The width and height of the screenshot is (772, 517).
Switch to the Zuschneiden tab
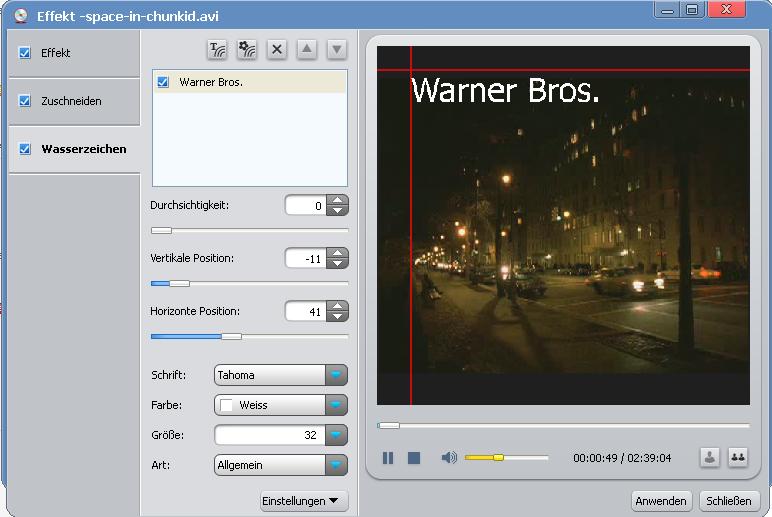[74, 101]
